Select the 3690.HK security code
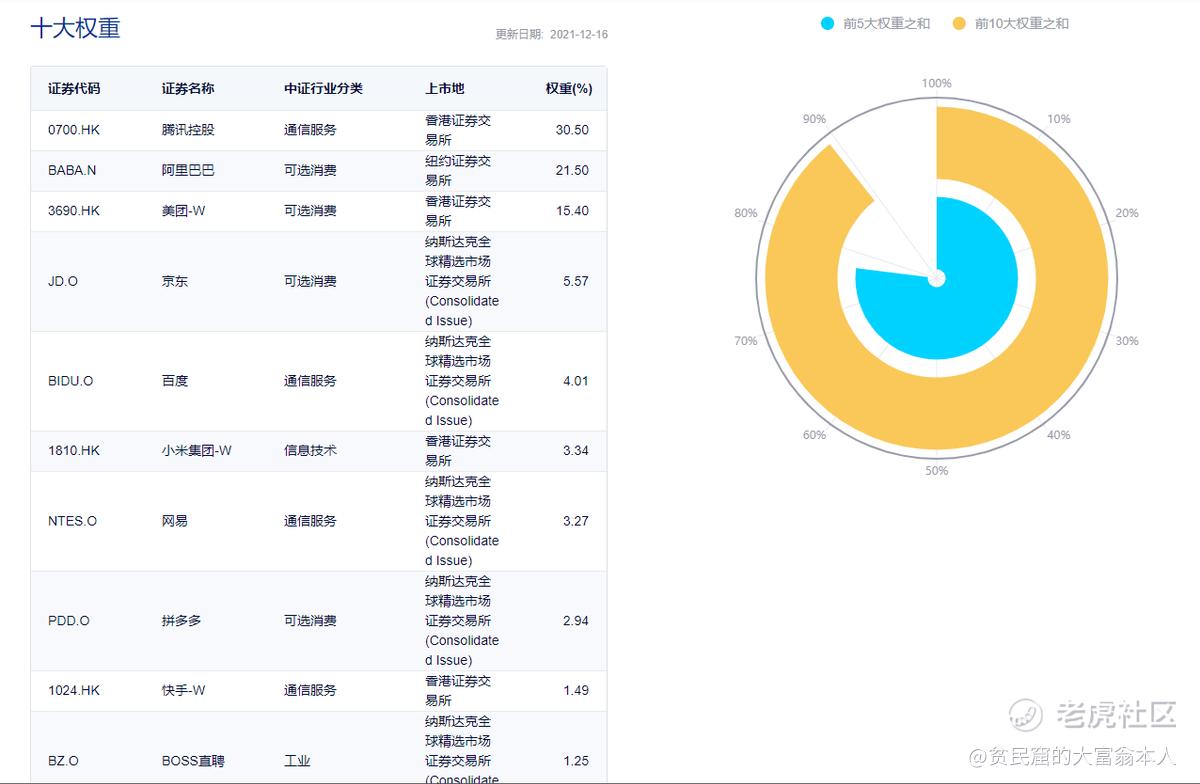 click(74, 211)
